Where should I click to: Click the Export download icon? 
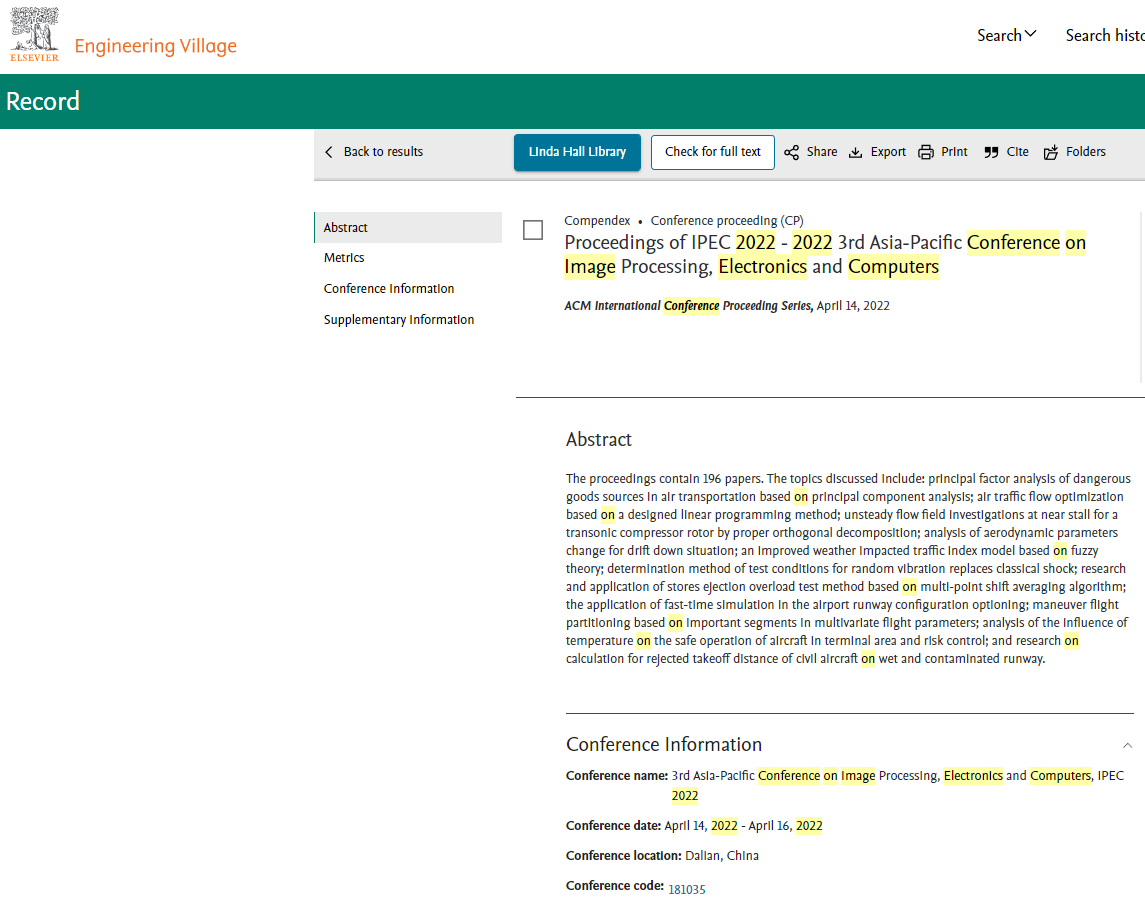[x=855, y=152]
